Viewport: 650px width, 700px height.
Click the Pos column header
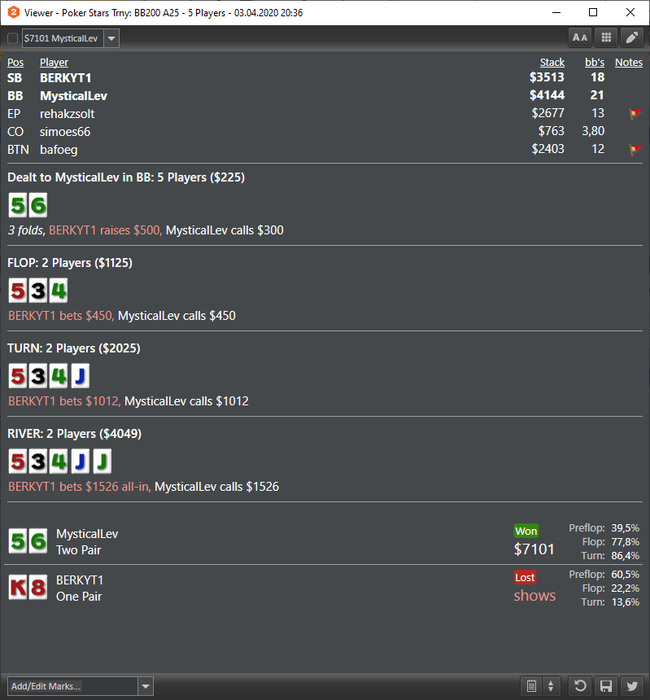(x=15, y=62)
